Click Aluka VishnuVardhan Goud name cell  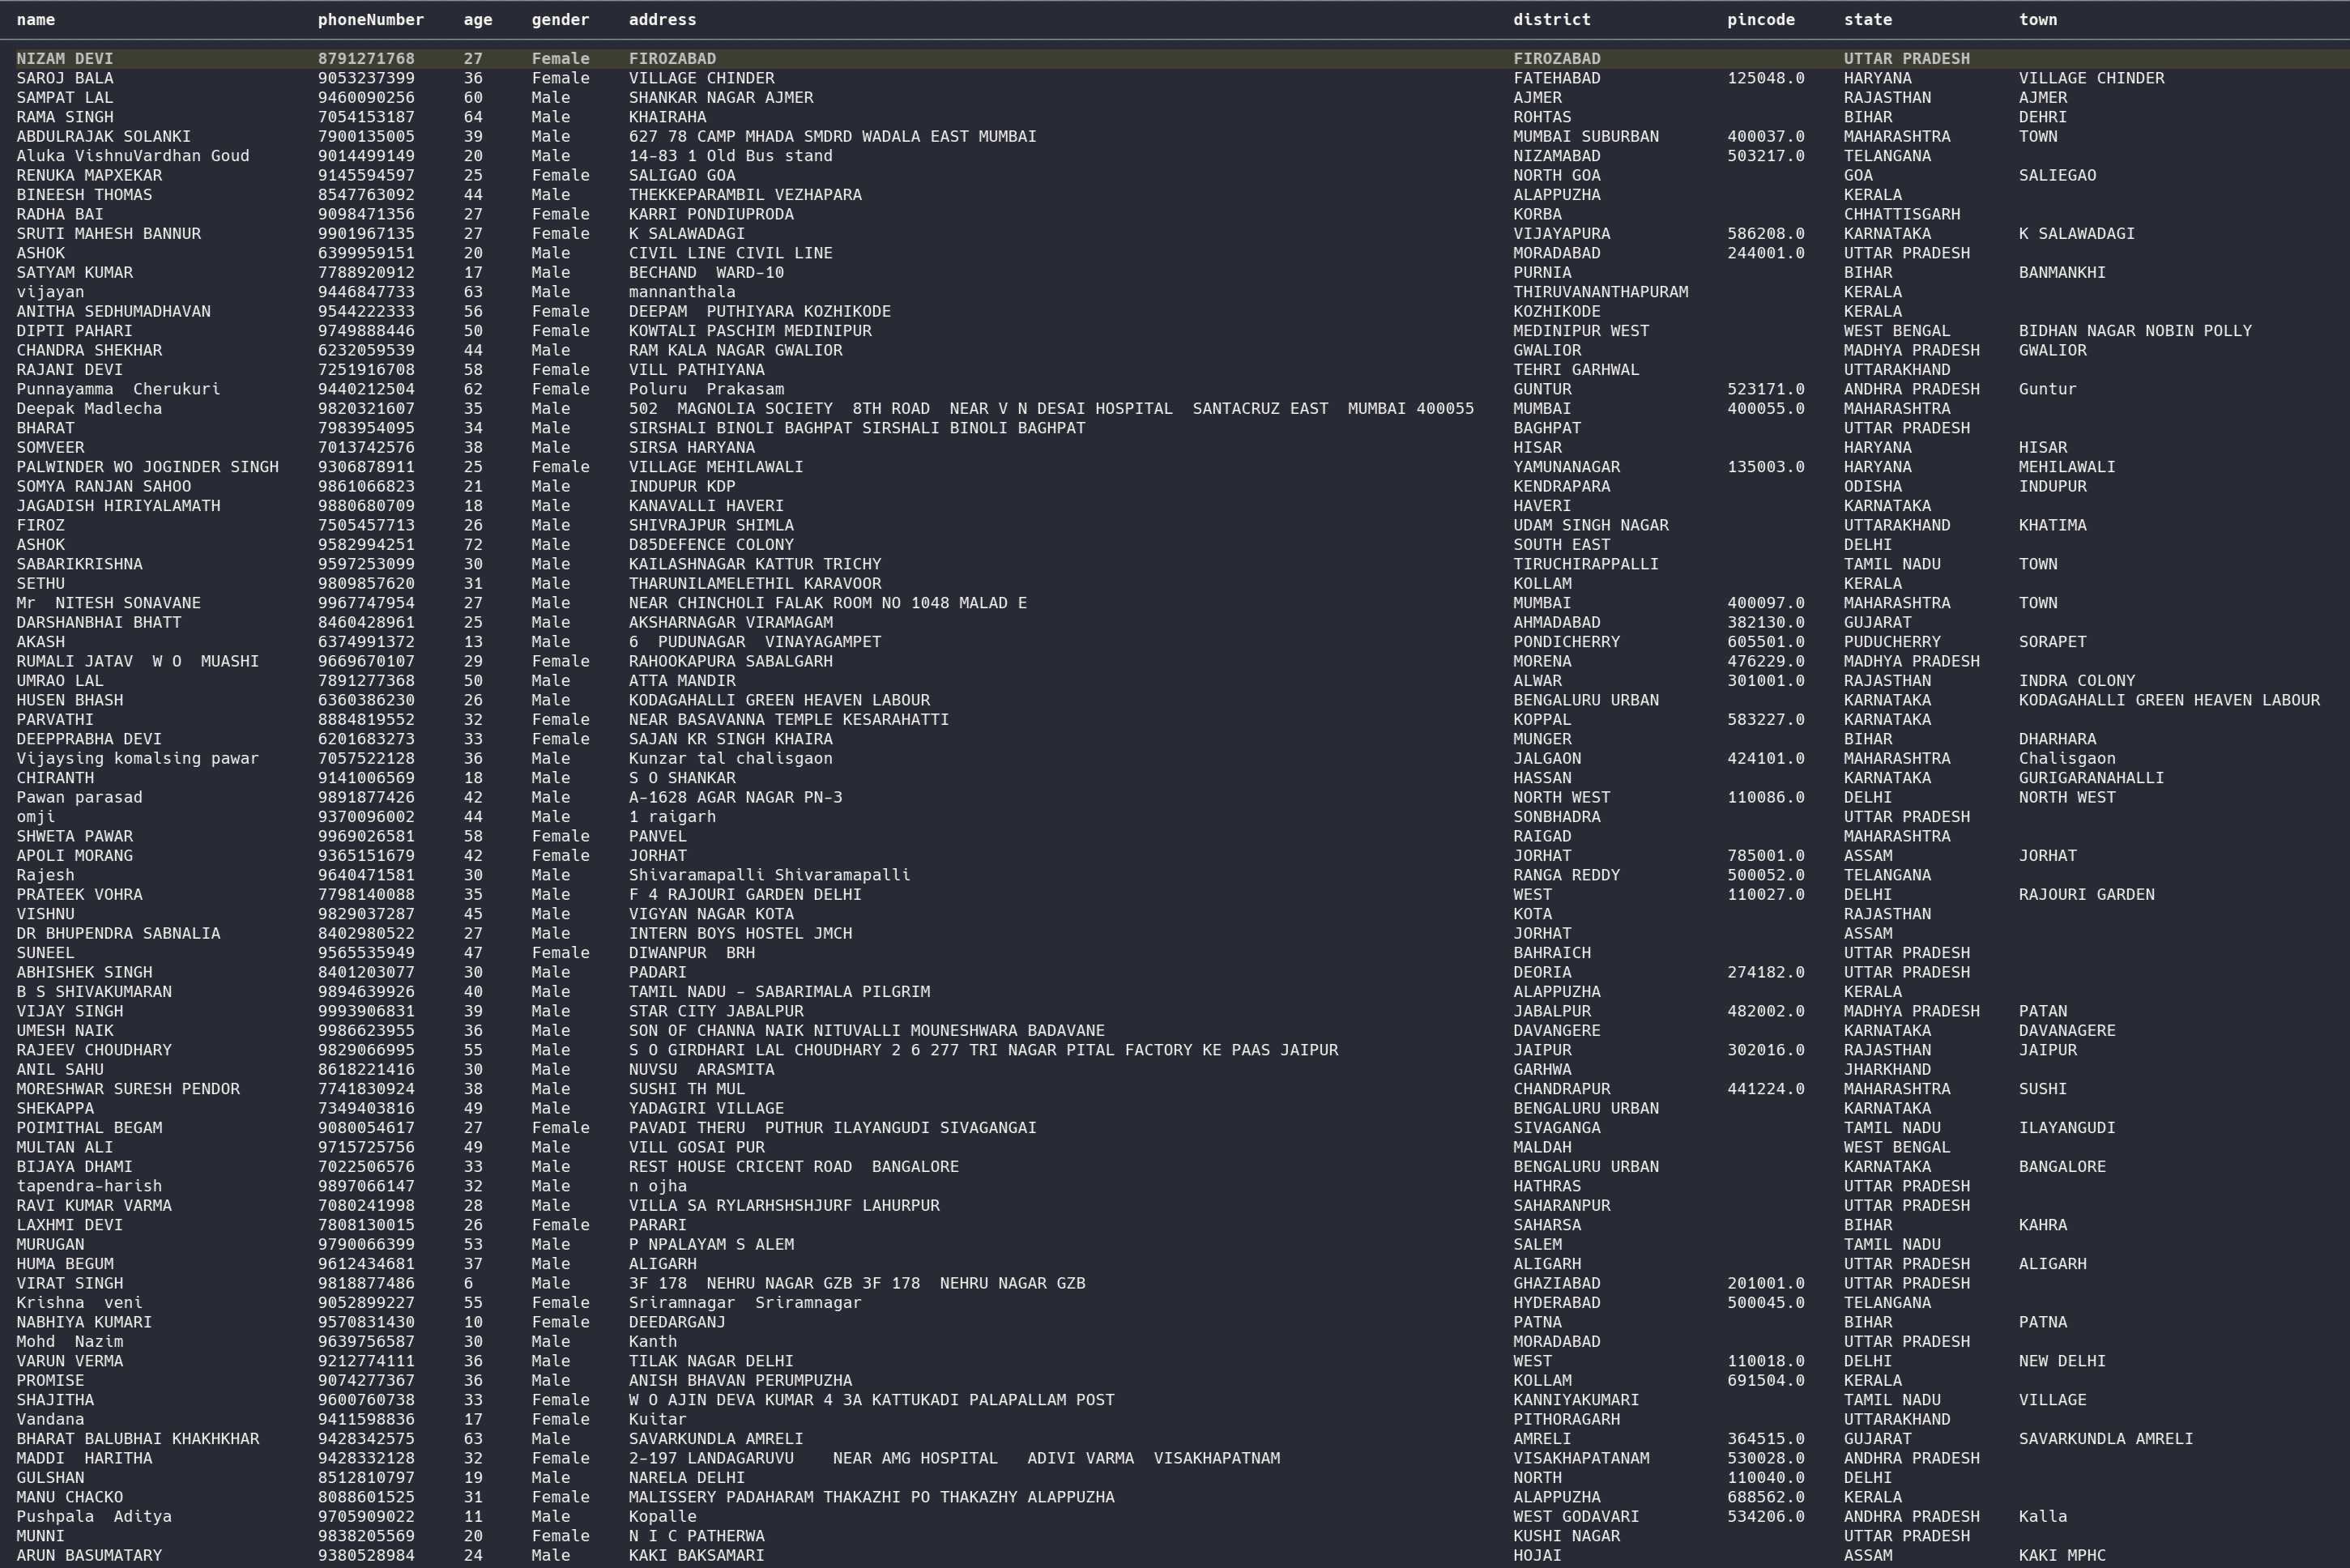coord(133,156)
